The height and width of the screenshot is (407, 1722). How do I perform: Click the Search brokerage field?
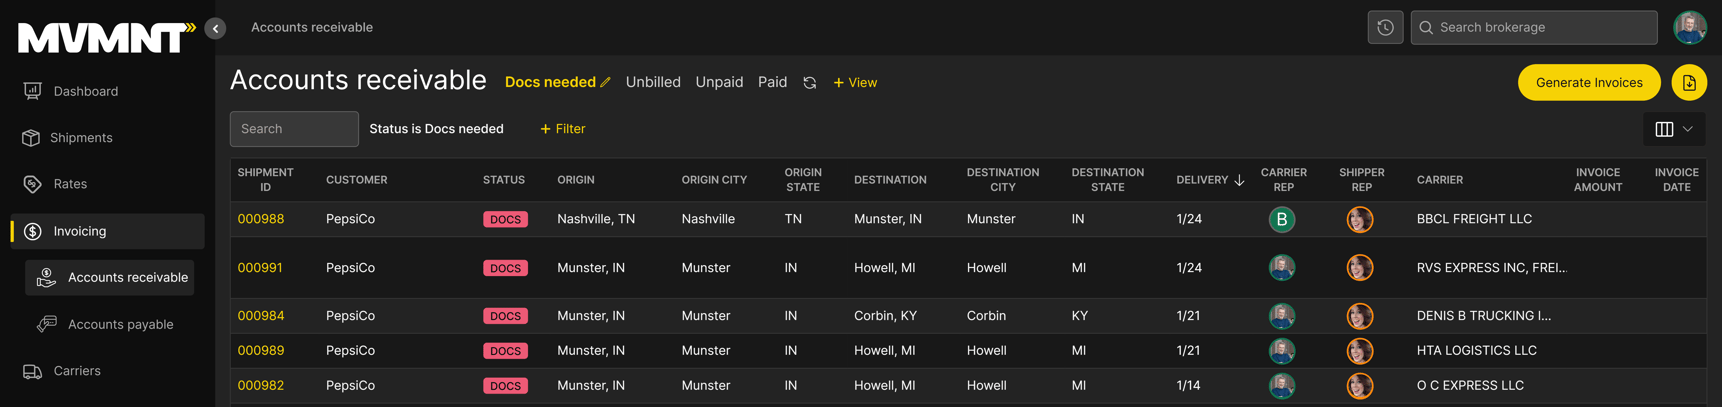1534,28
